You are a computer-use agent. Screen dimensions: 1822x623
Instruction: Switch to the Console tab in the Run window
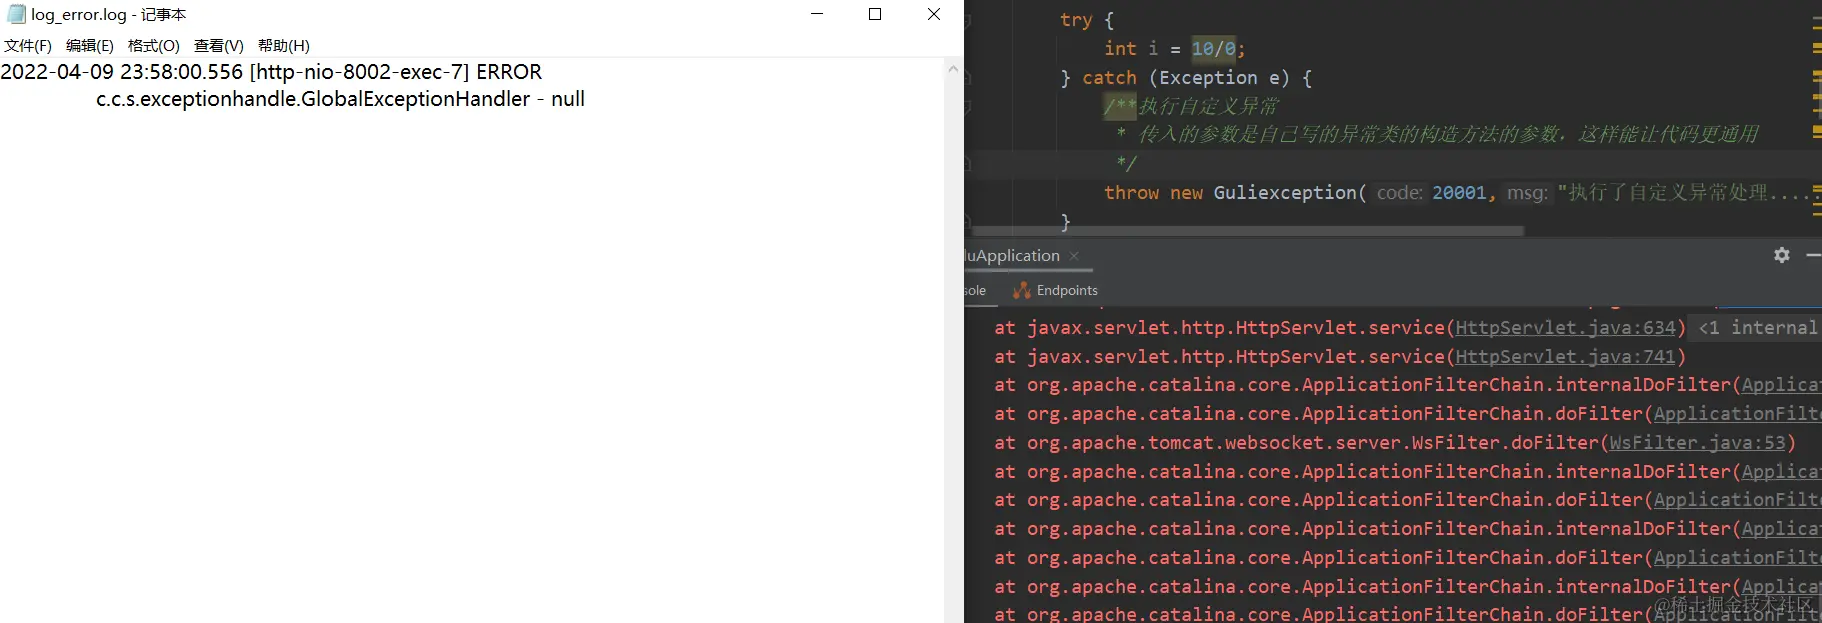(x=975, y=290)
